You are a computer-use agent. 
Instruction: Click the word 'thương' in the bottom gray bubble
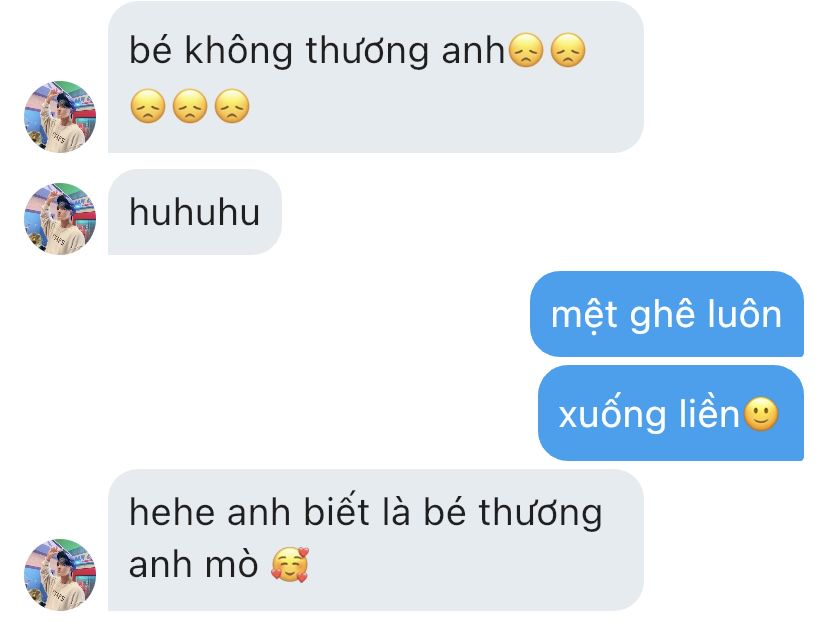(x=540, y=513)
